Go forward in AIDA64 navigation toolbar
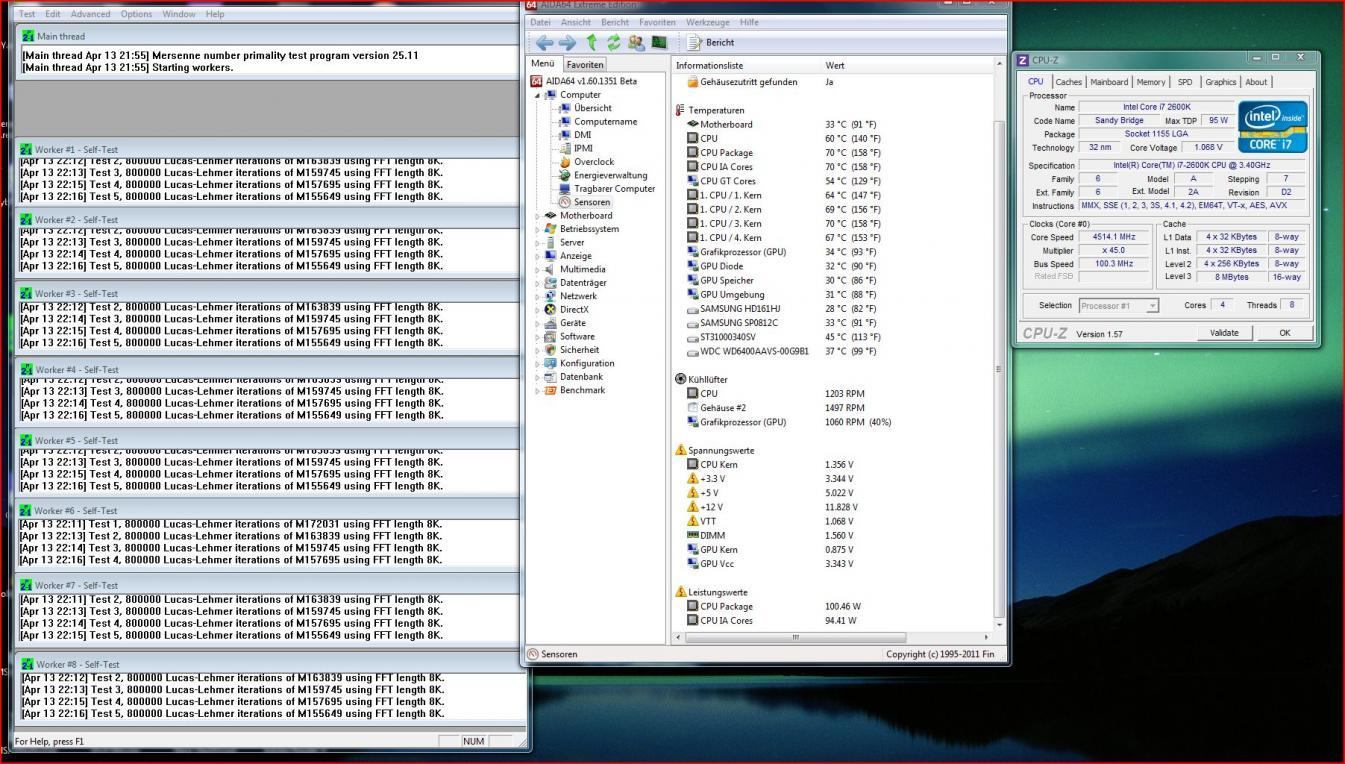 [567, 42]
